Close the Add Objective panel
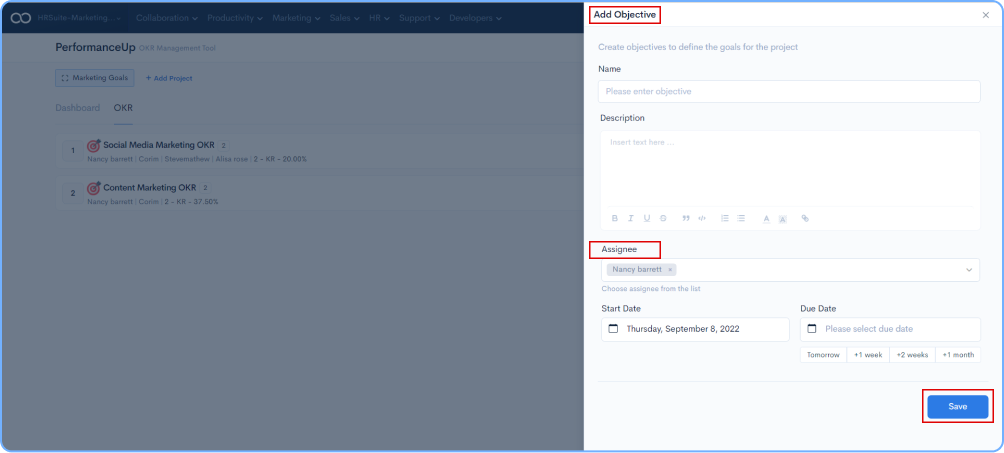Screen dimensions: 1004x453 986,15
